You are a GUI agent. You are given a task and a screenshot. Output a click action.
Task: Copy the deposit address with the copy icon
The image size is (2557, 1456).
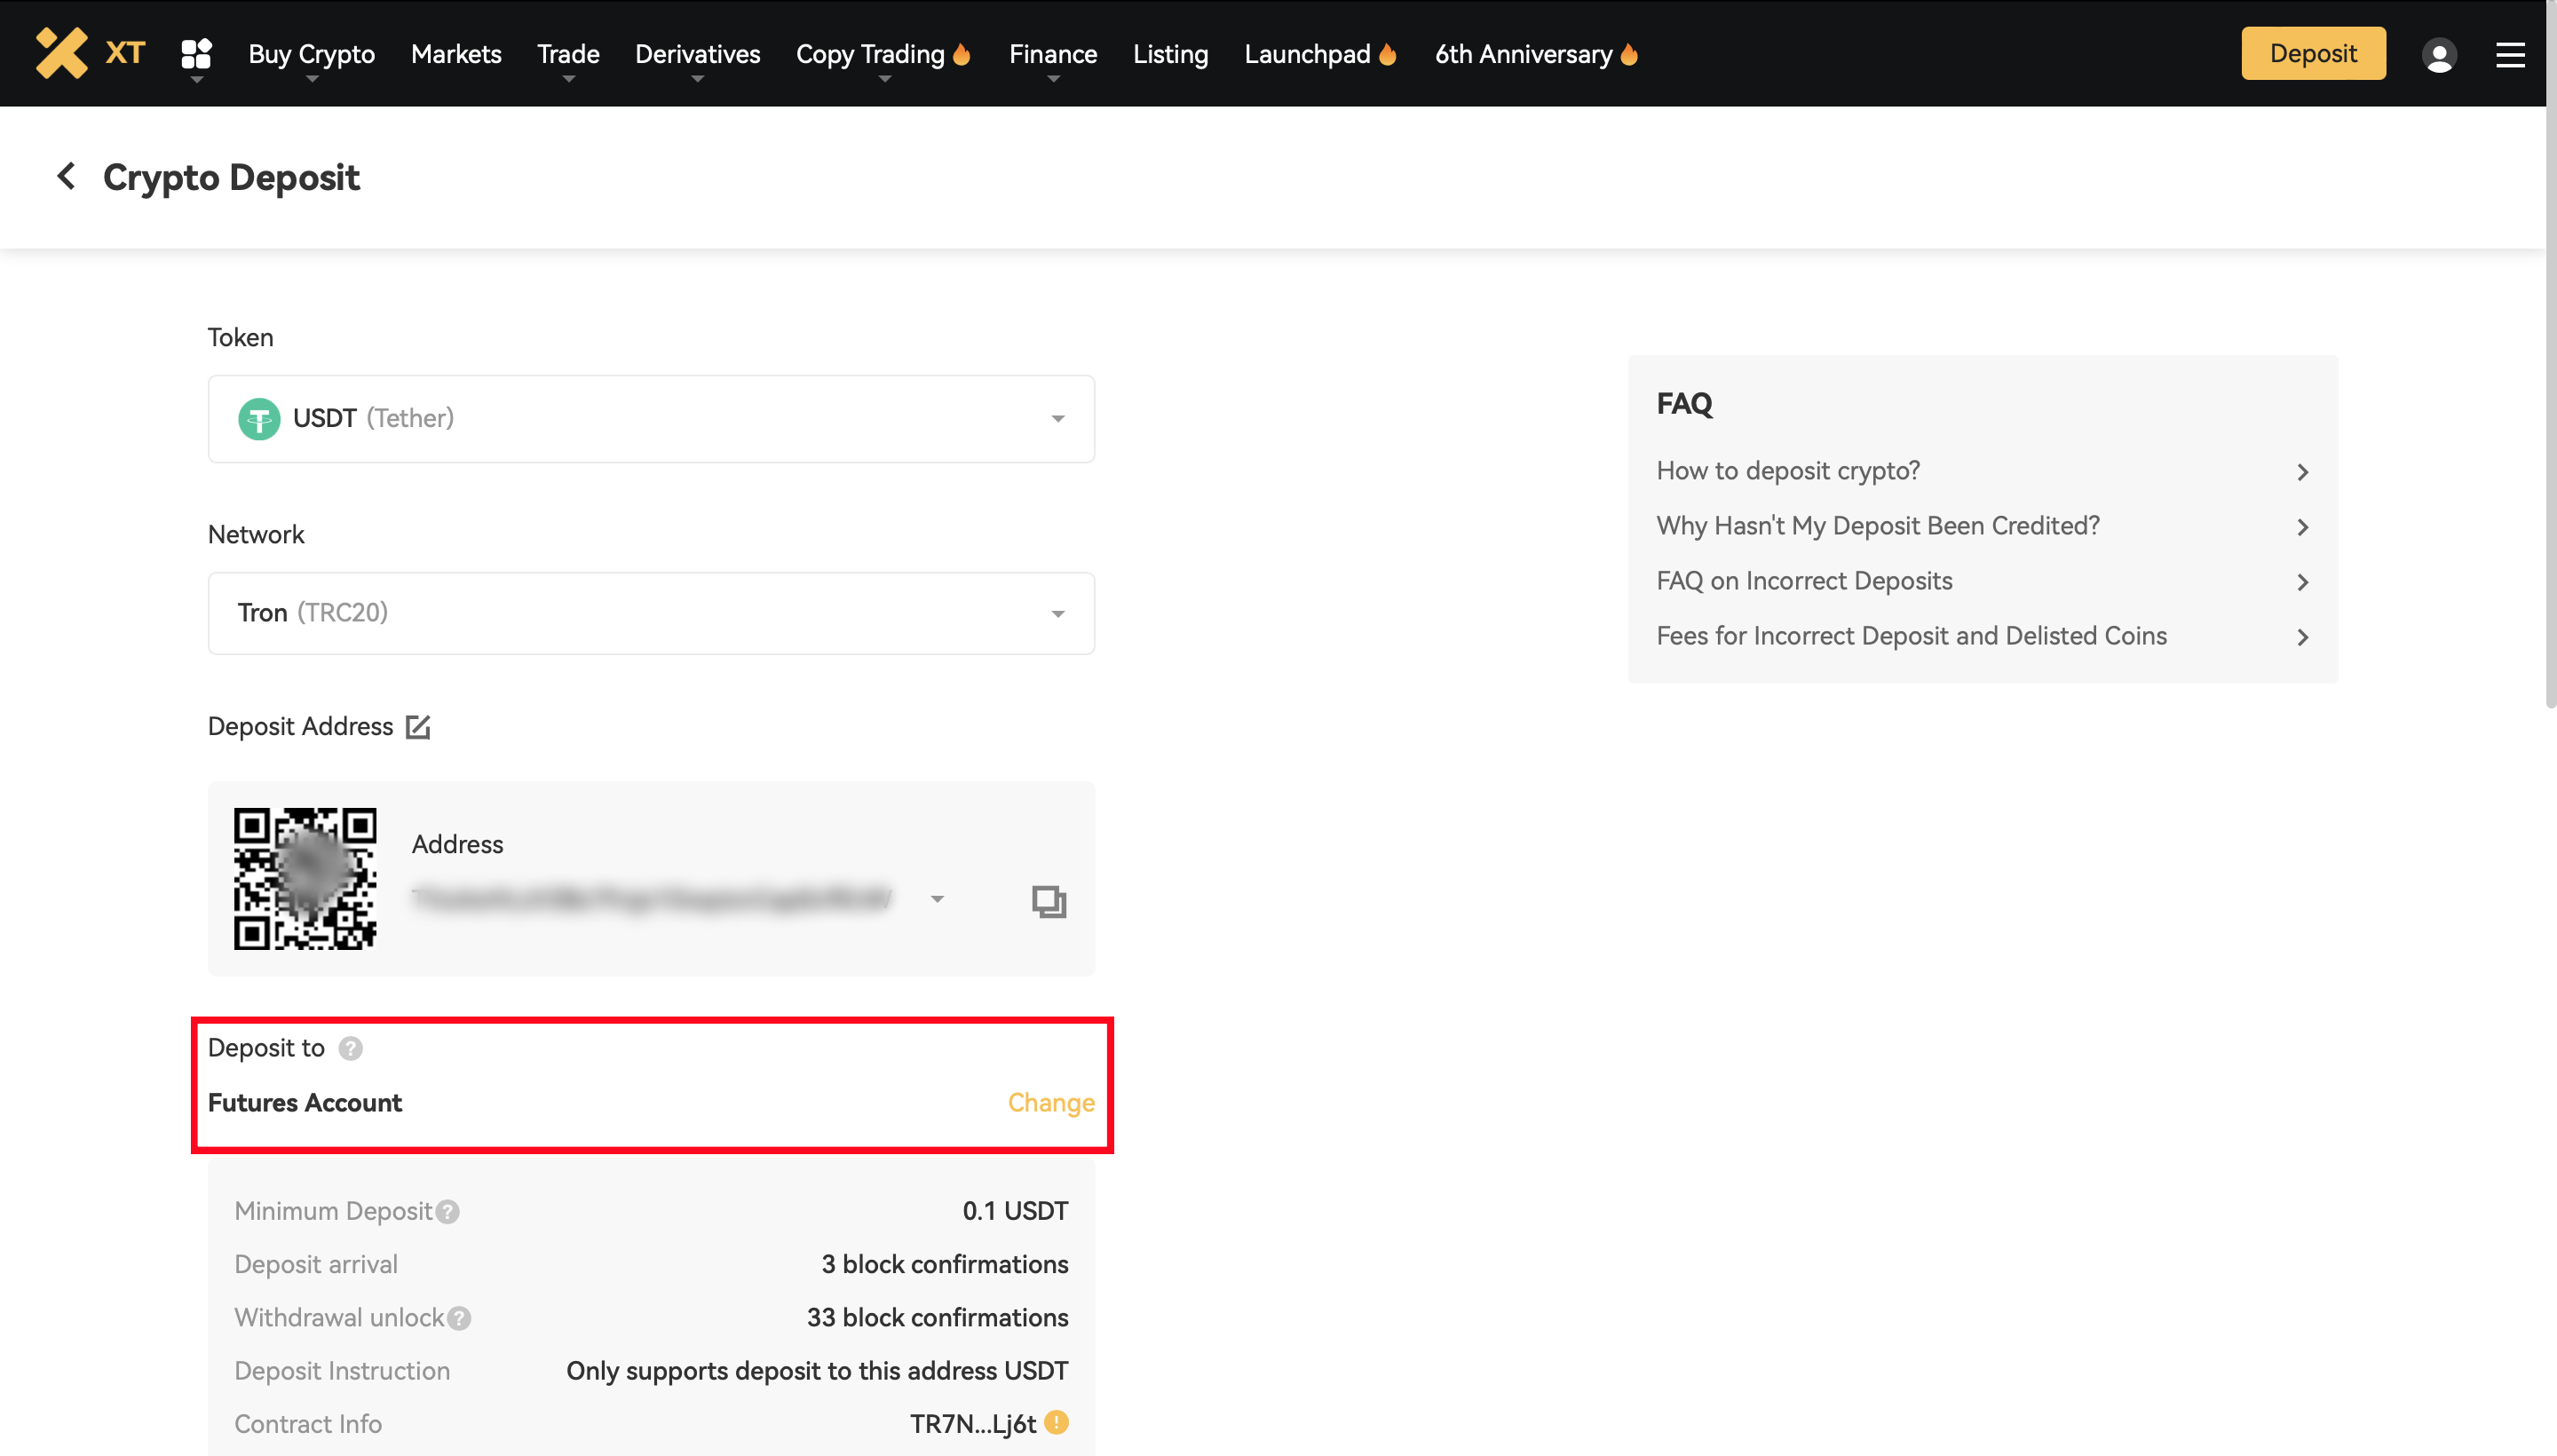[x=1048, y=901]
